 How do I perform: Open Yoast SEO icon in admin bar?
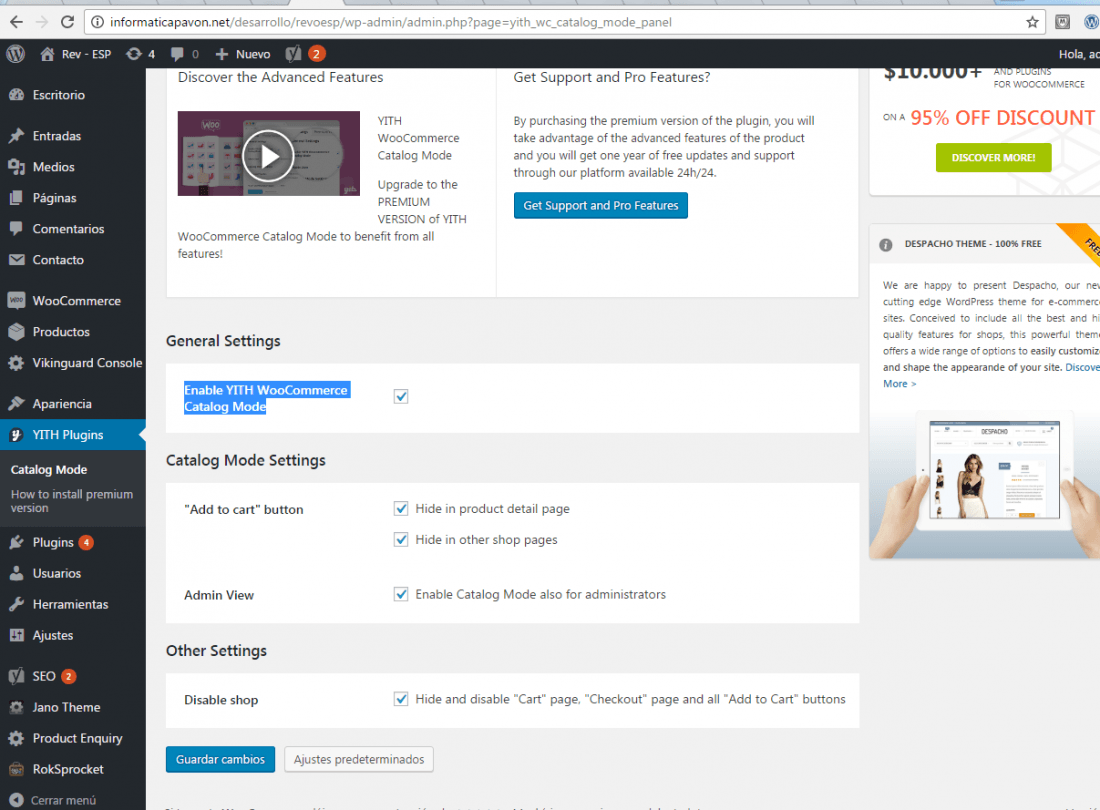tap(293, 54)
